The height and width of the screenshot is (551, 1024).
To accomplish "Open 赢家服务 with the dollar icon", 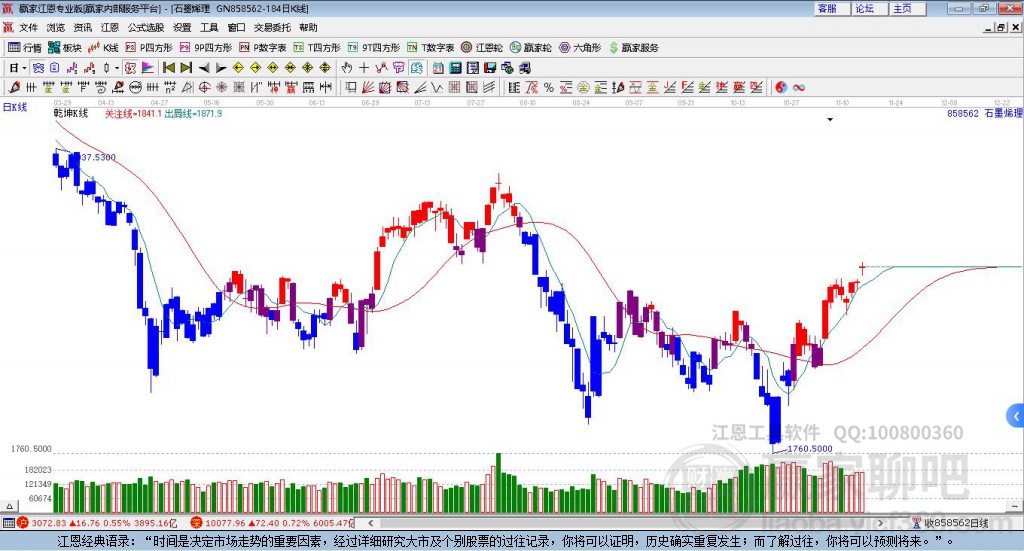I will 634,48.
